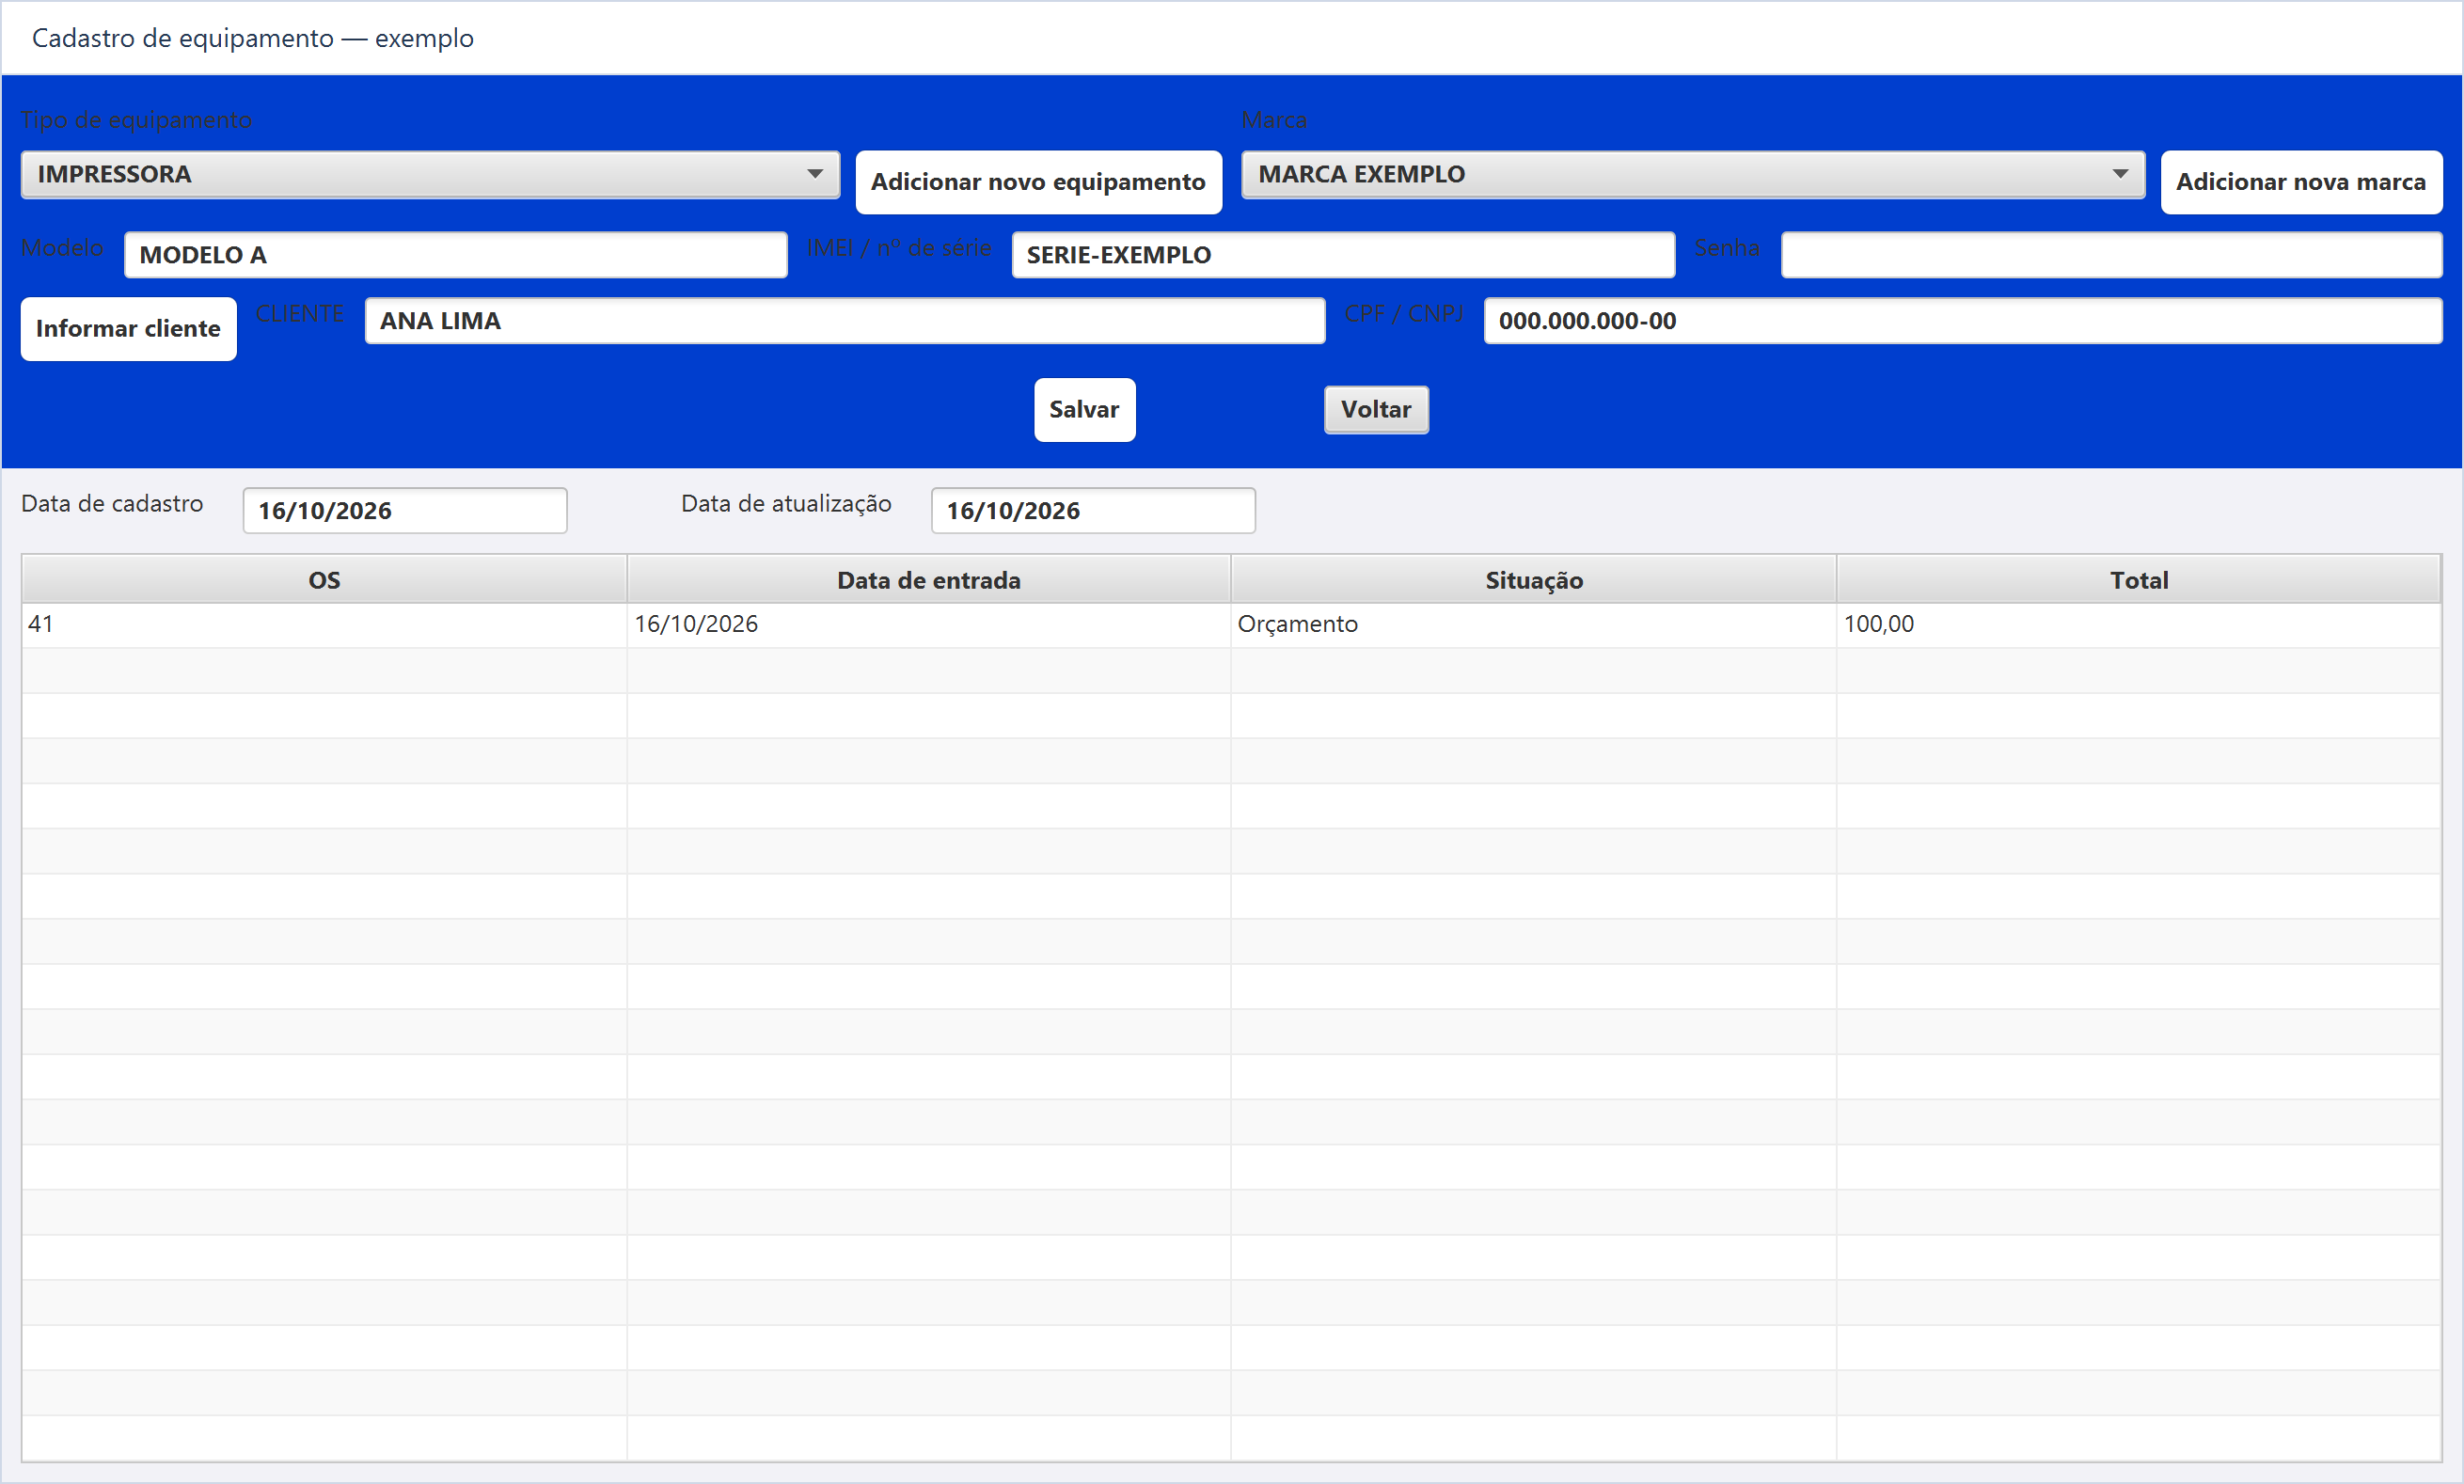The image size is (2464, 1484).
Task: Click the empty Senha field
Action: click(x=2111, y=255)
